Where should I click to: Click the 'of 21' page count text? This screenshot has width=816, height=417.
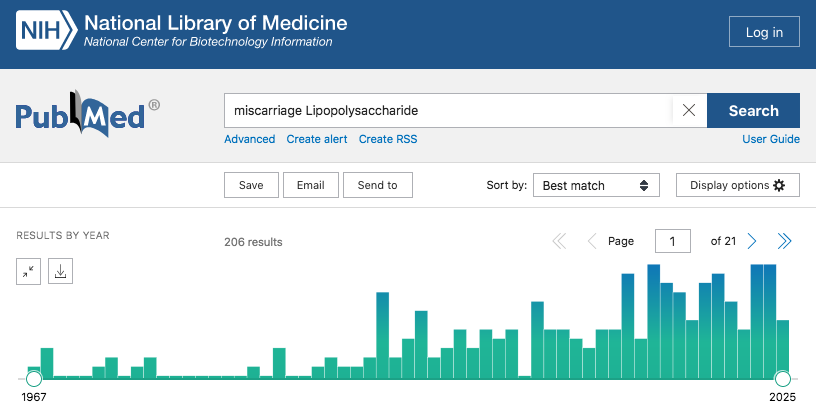(x=723, y=241)
